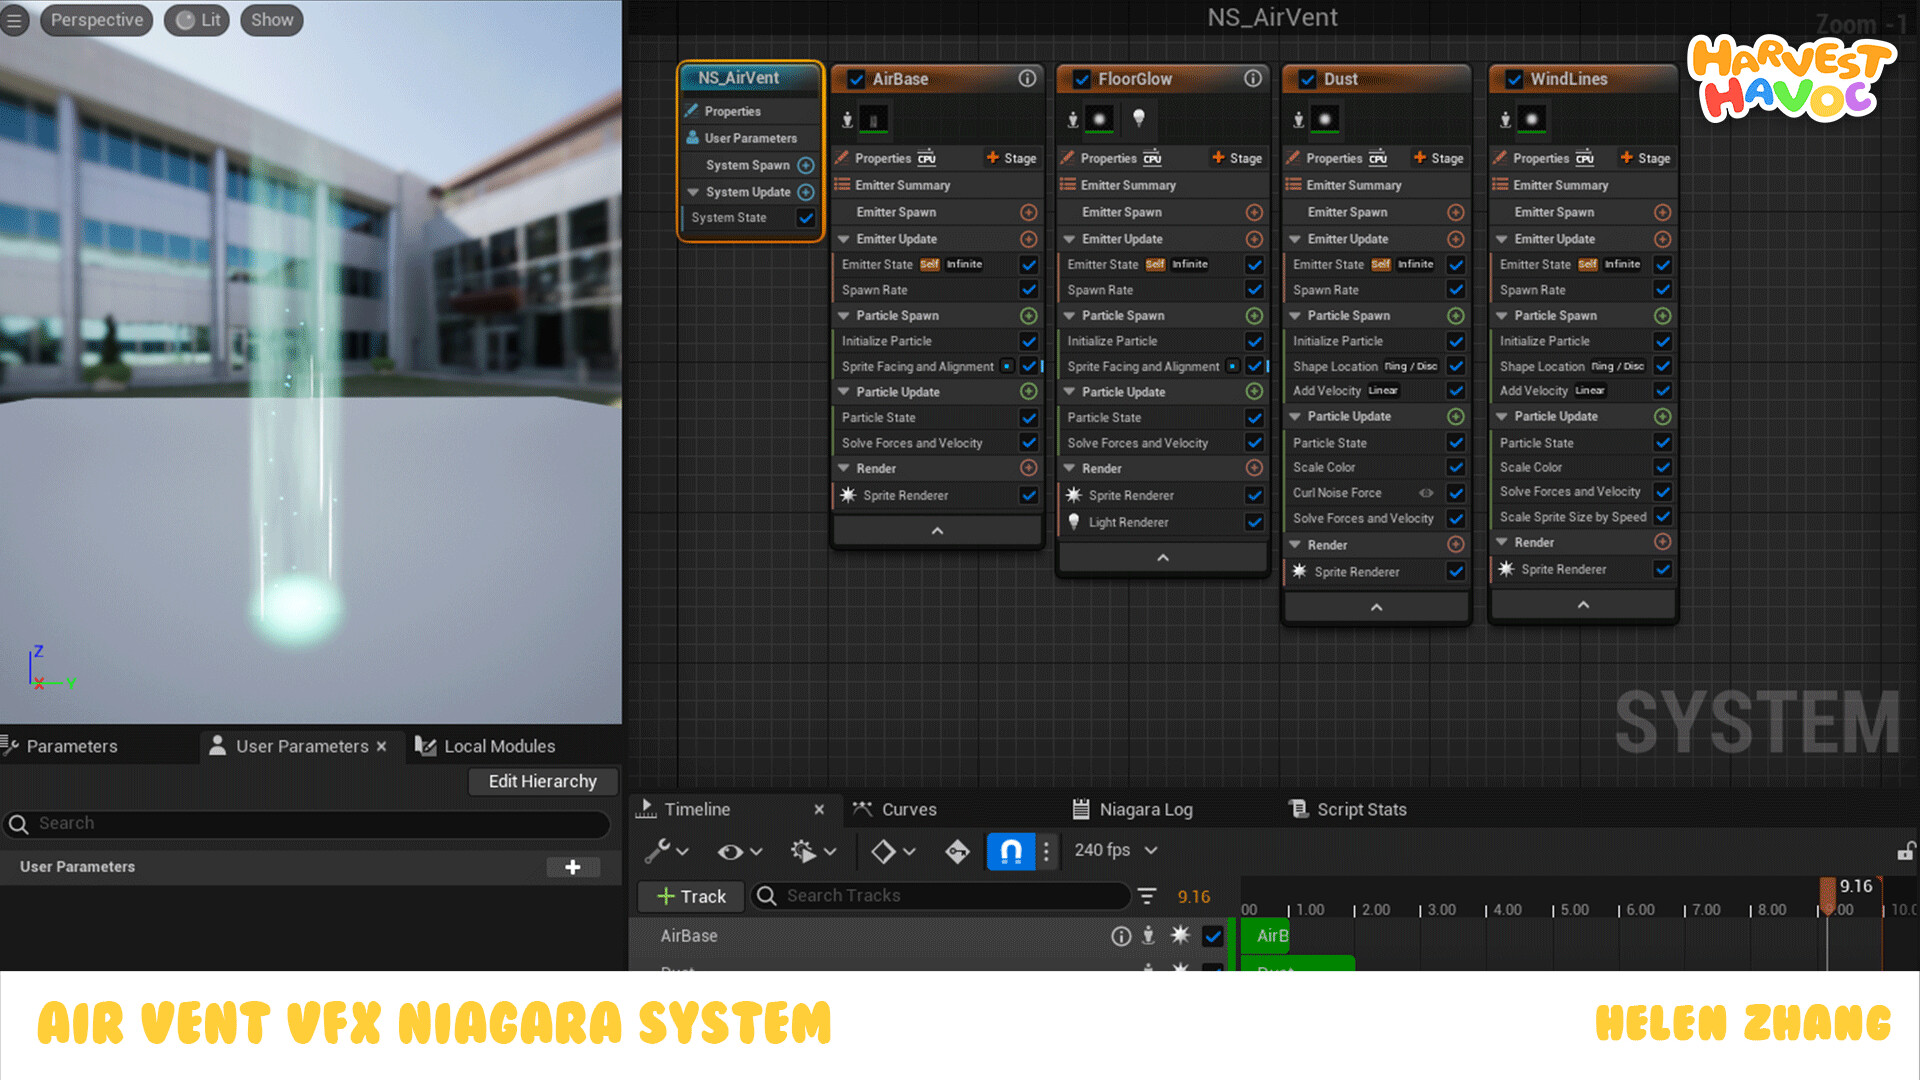
Task: Toggle snapping with the magnet icon in Timeline
Action: pyautogui.click(x=1010, y=850)
